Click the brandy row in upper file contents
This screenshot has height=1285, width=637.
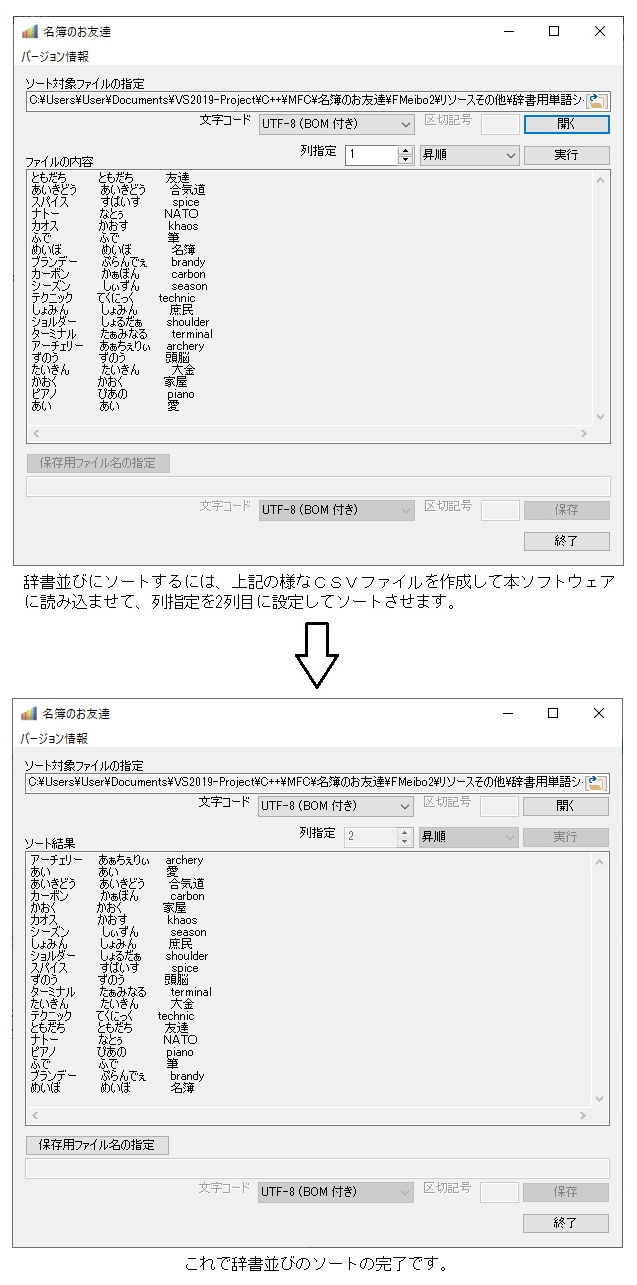(x=118, y=262)
